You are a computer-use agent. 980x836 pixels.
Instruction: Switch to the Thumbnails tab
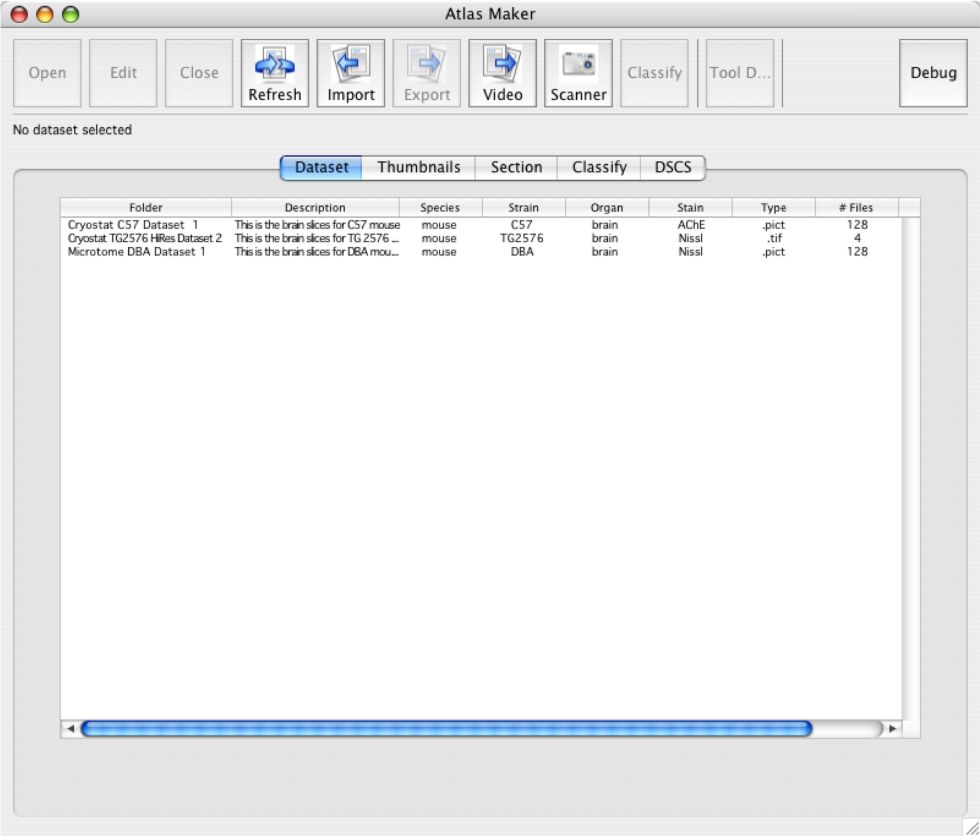[419, 167]
